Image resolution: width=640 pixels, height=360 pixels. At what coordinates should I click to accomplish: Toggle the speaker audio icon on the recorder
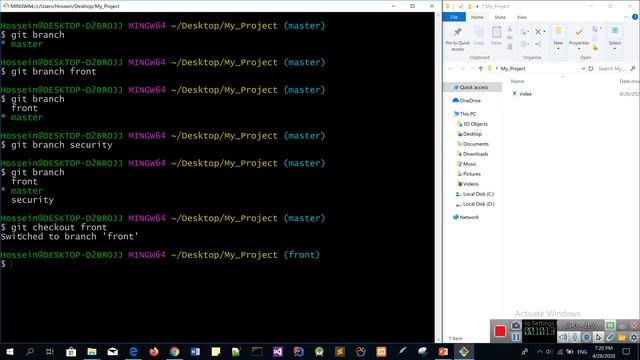[x=563, y=337]
